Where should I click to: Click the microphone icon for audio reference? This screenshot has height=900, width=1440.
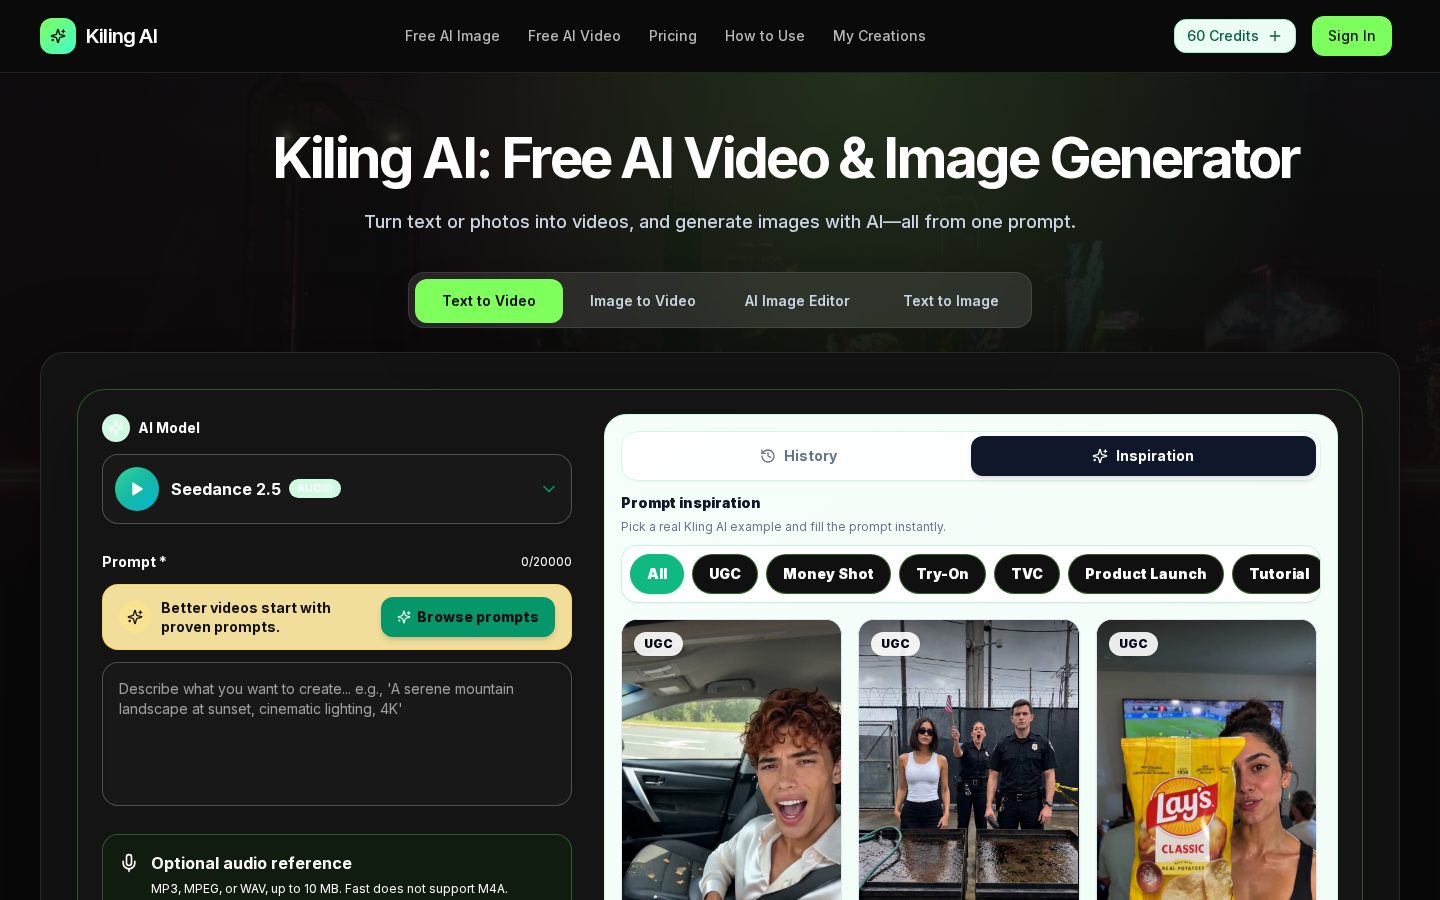128,863
